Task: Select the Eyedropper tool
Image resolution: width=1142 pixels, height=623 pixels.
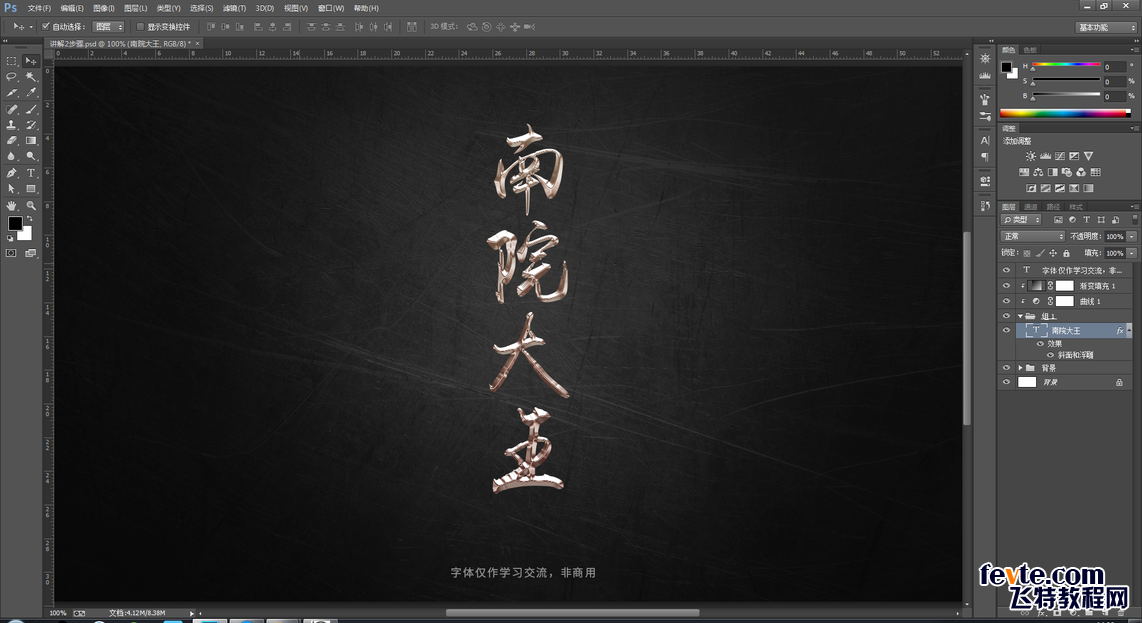Action: [x=31, y=93]
